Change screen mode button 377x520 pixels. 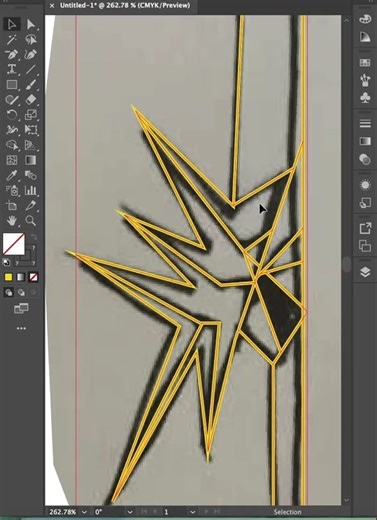pos(21,309)
